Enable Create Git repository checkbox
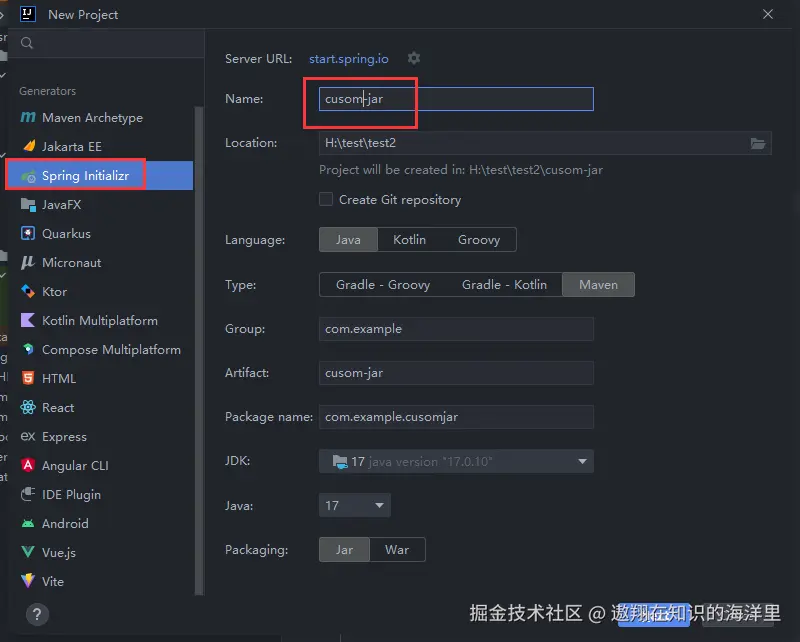 (x=326, y=199)
